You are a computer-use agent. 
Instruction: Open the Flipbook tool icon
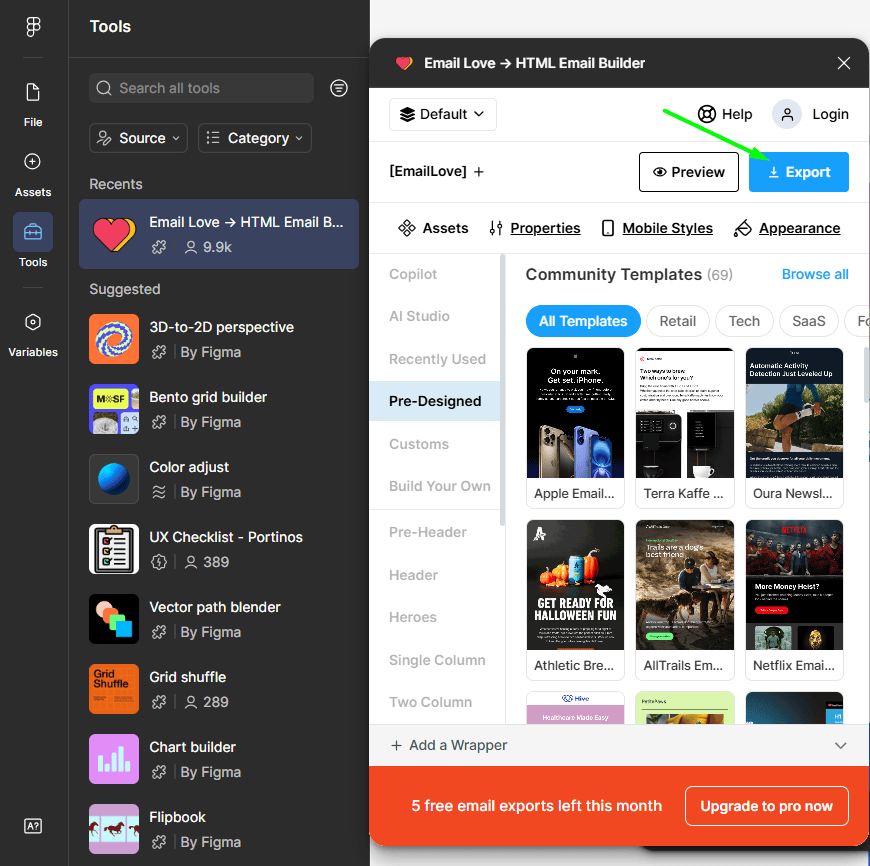[x=114, y=828]
